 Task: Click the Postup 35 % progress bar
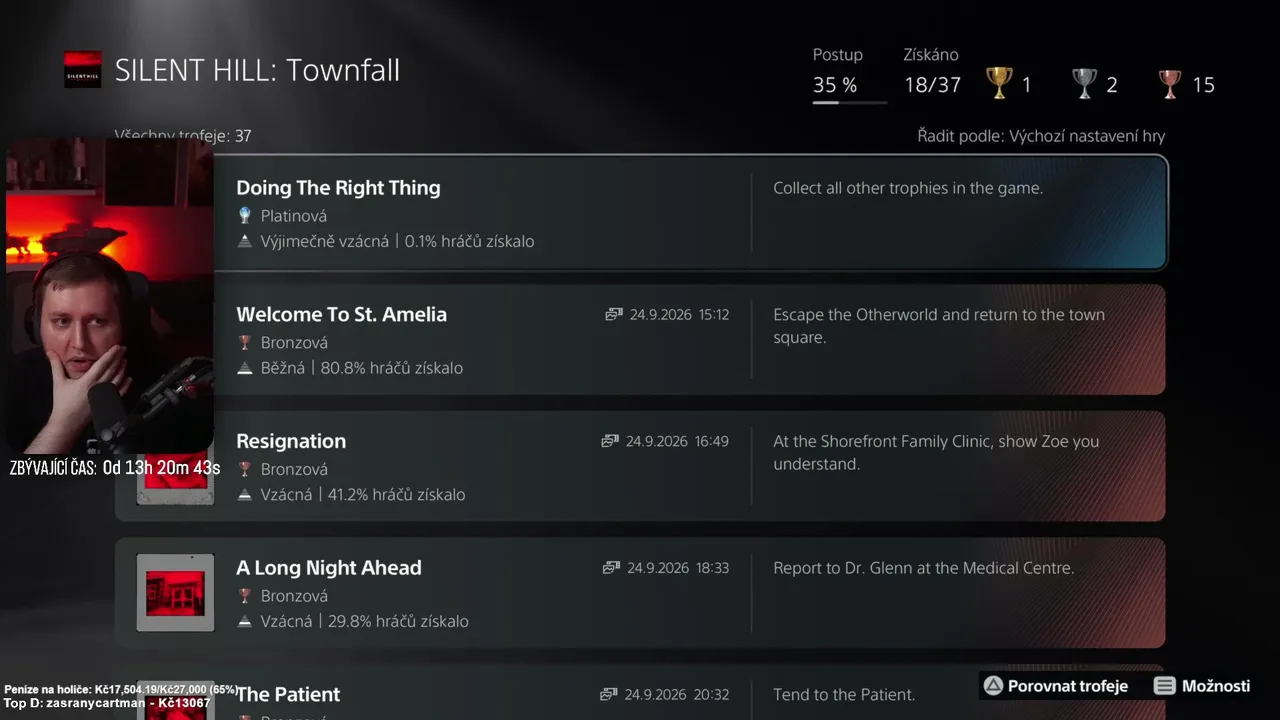click(x=849, y=102)
